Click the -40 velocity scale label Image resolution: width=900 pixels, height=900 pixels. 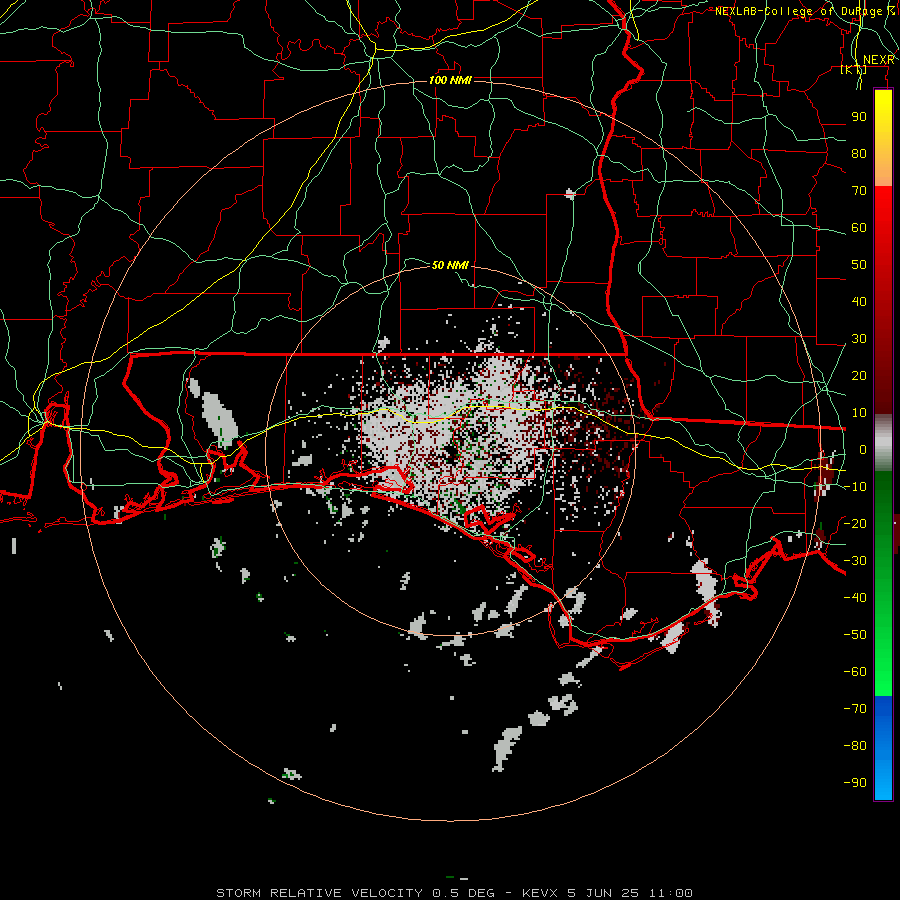(x=855, y=598)
